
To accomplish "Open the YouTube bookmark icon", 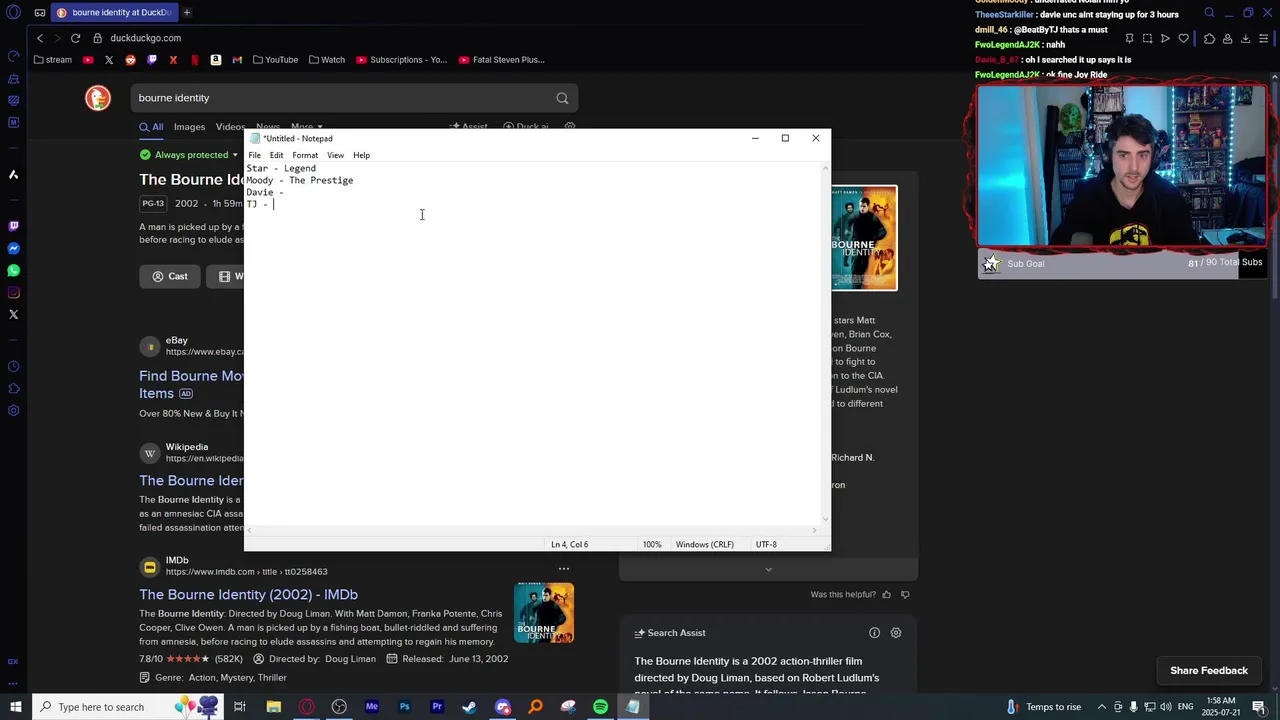I will [88, 60].
